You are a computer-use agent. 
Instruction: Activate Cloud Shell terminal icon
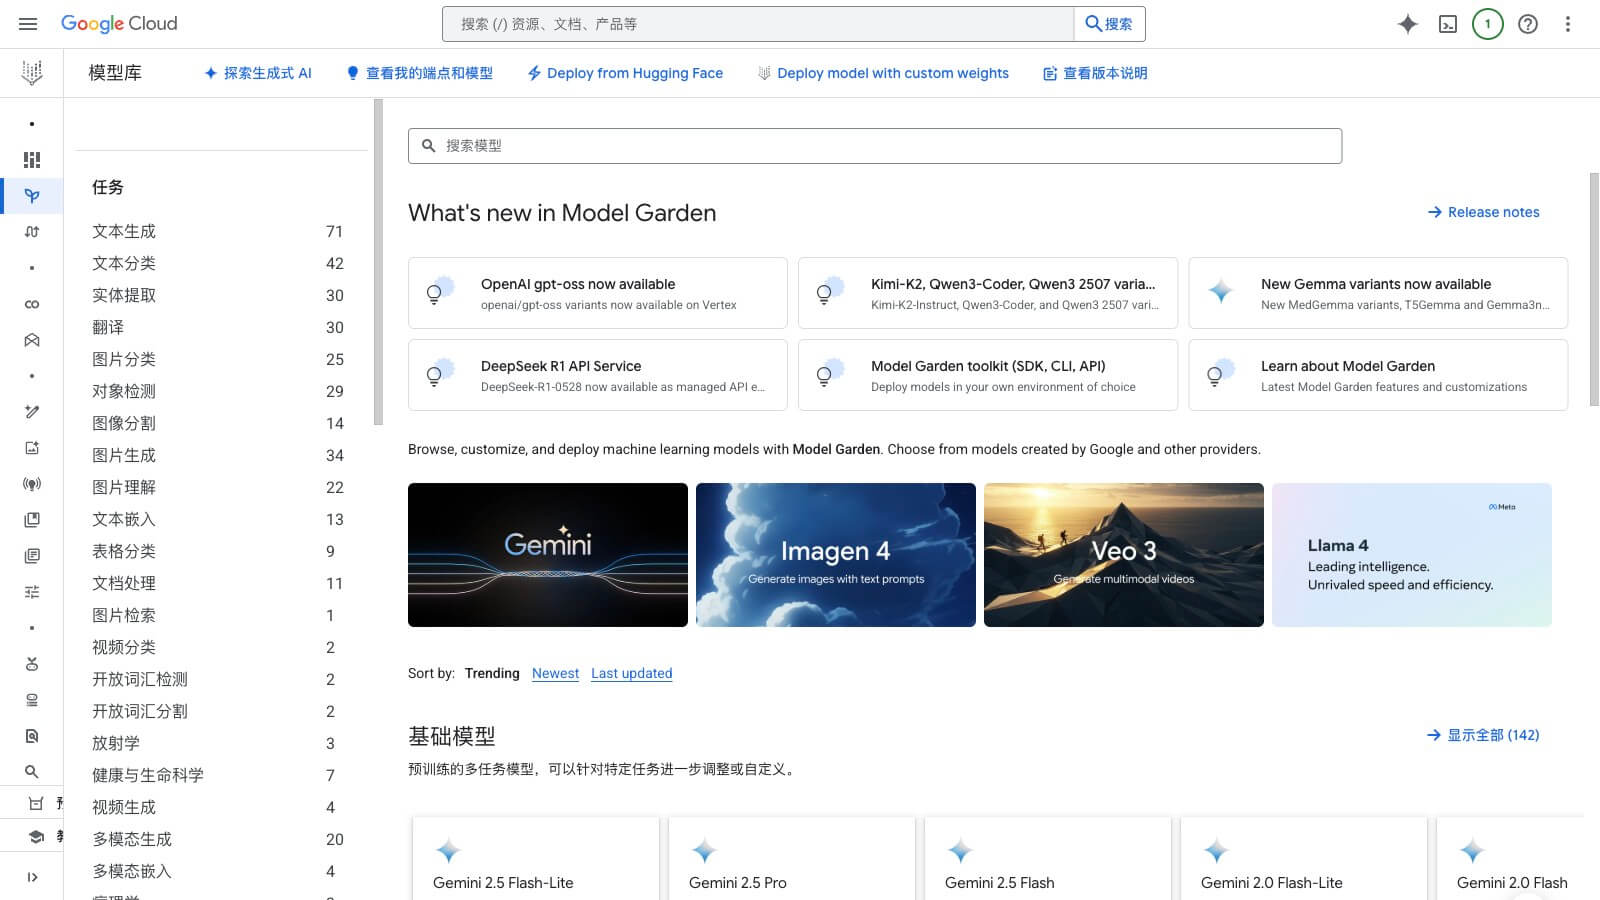click(x=1447, y=24)
